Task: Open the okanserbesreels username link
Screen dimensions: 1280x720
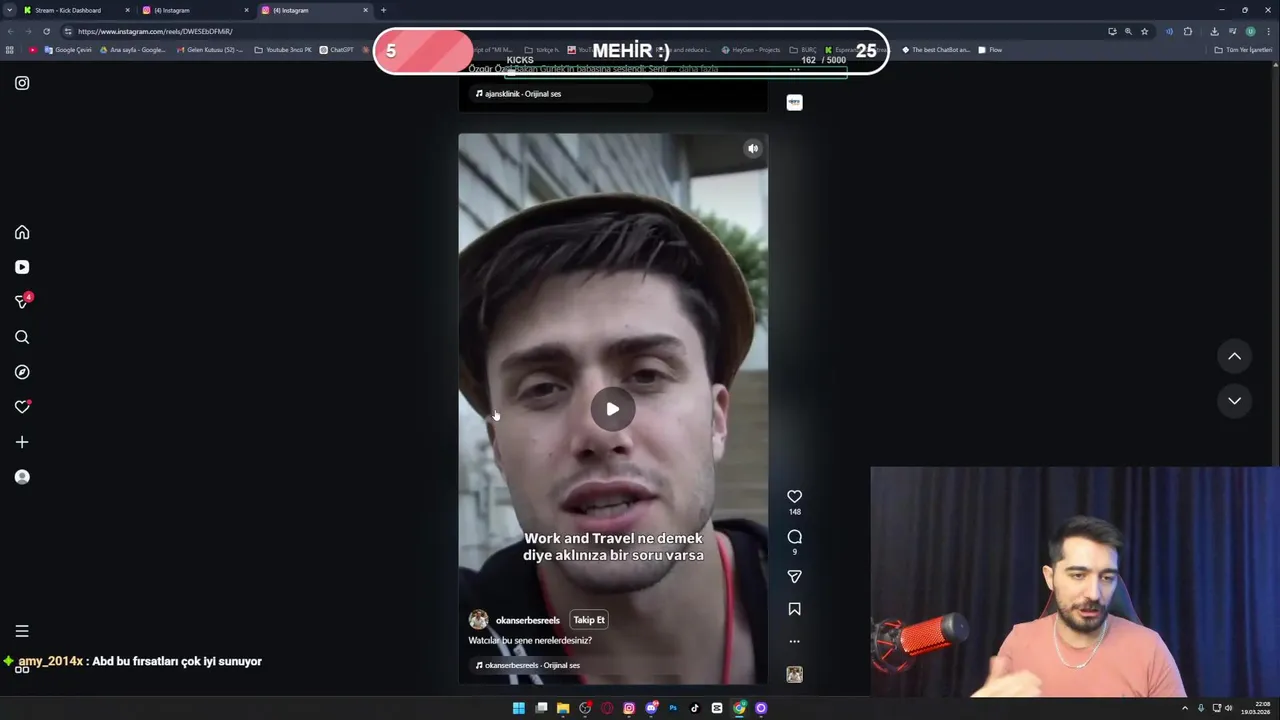Action: pyautogui.click(x=528, y=620)
